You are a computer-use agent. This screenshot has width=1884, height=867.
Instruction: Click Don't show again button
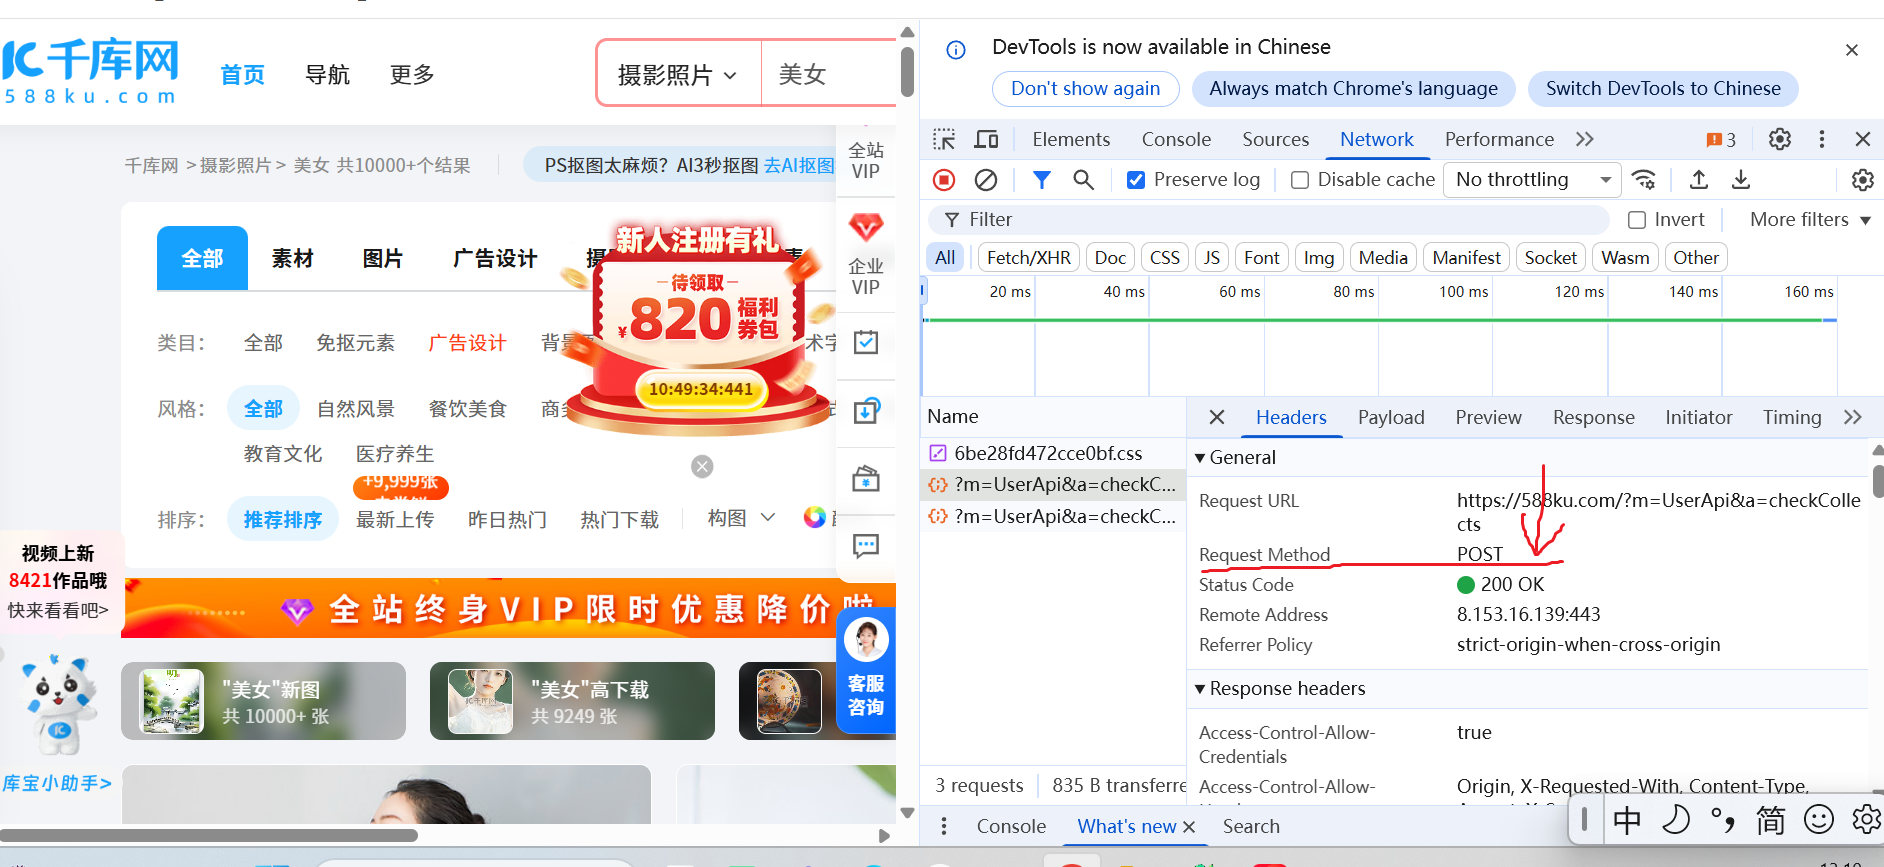point(1086,89)
